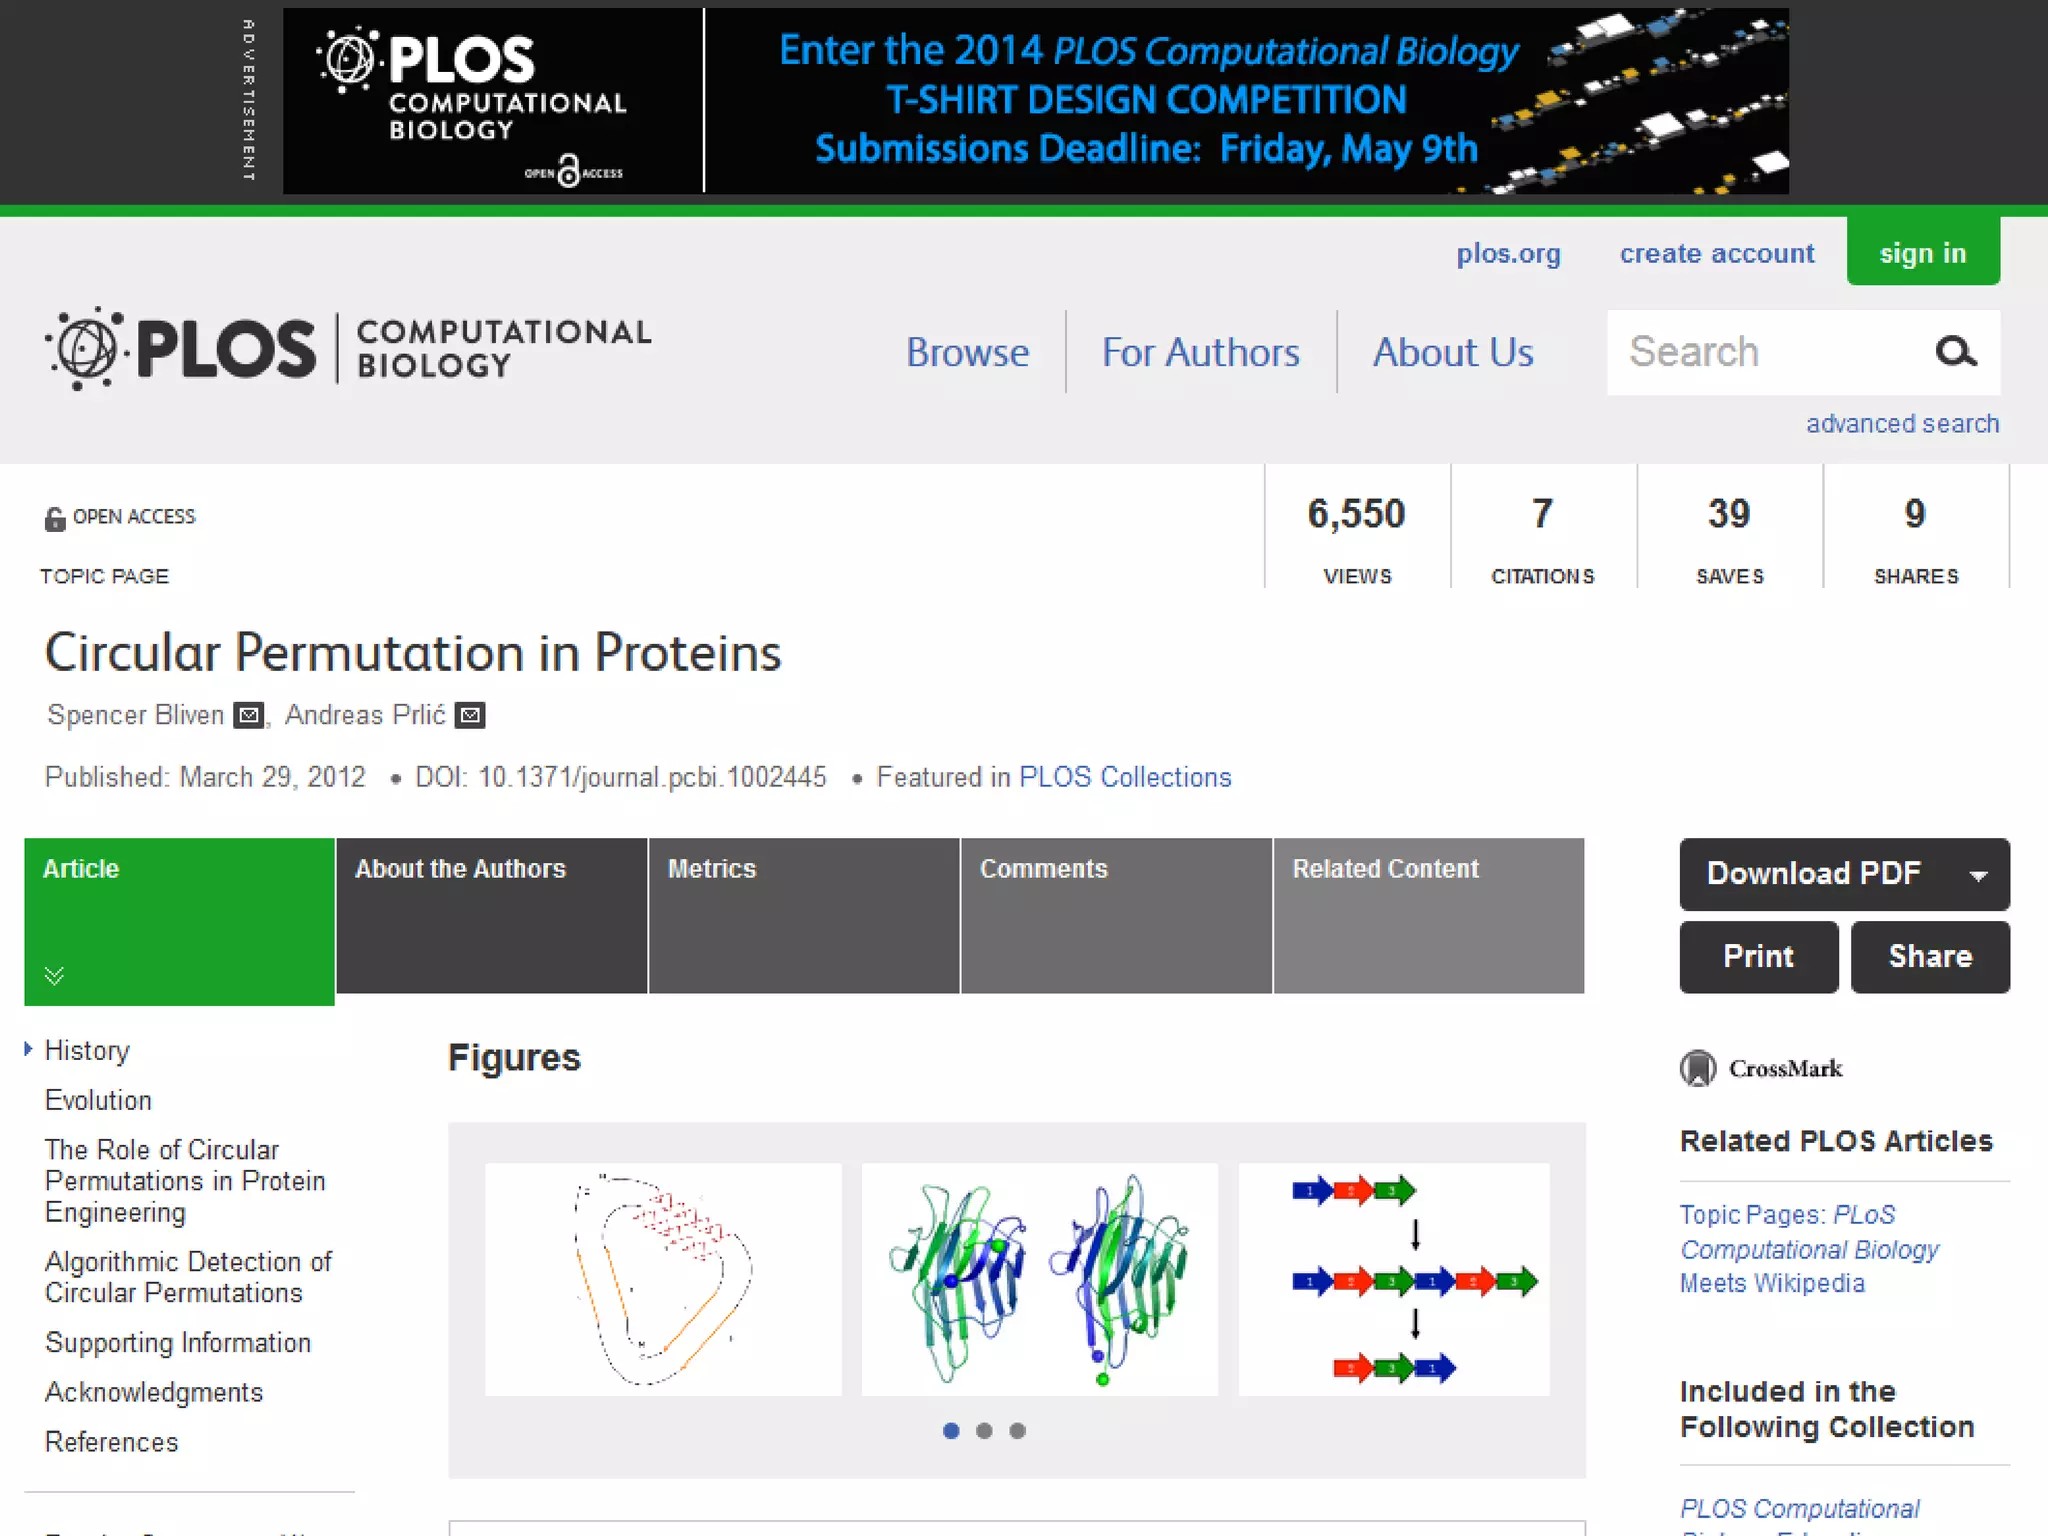The height and width of the screenshot is (1536, 2048).
Task: Click Andreas Prlić's email envelope icon
Action: pyautogui.click(x=470, y=715)
